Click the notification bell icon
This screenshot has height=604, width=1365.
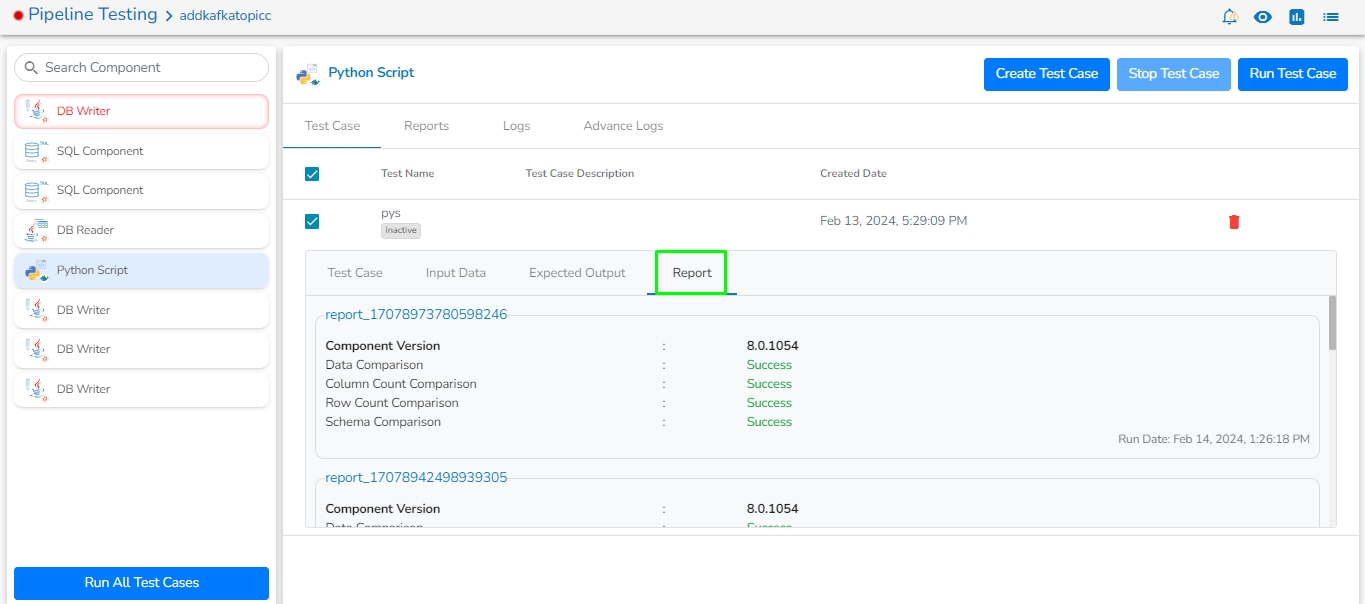pyautogui.click(x=1230, y=17)
